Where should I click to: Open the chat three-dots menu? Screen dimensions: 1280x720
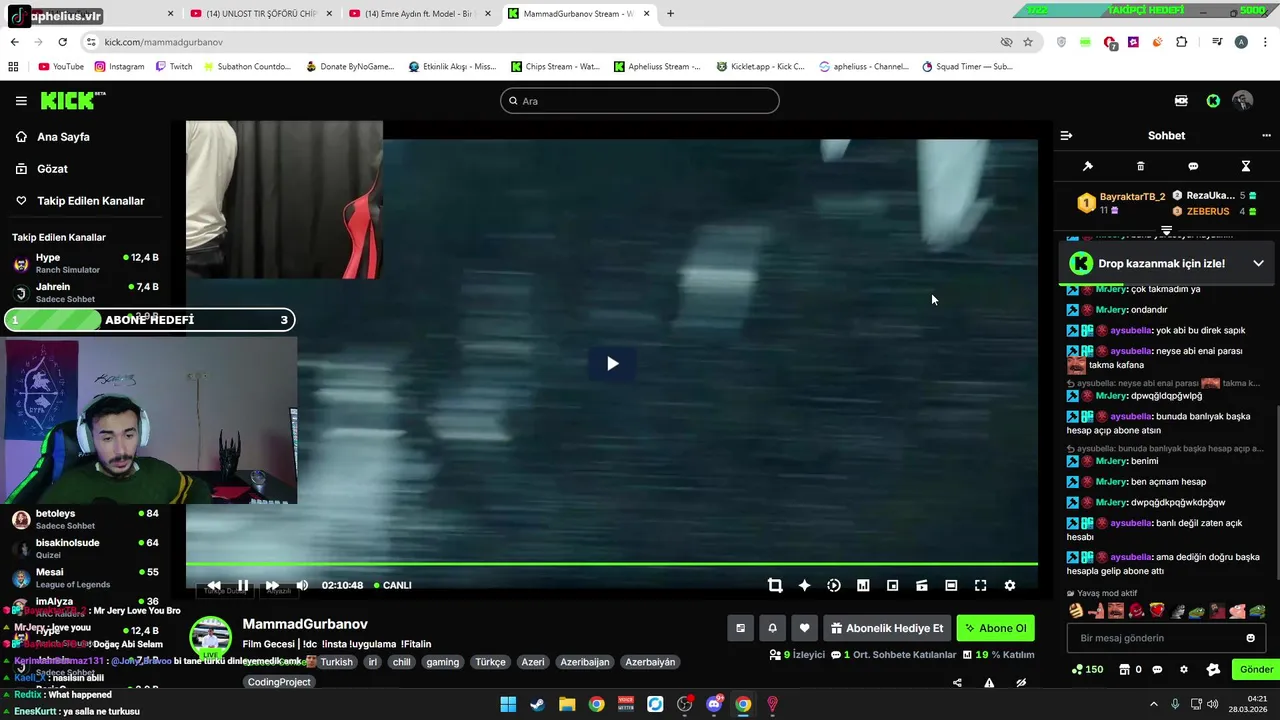click(x=1266, y=136)
